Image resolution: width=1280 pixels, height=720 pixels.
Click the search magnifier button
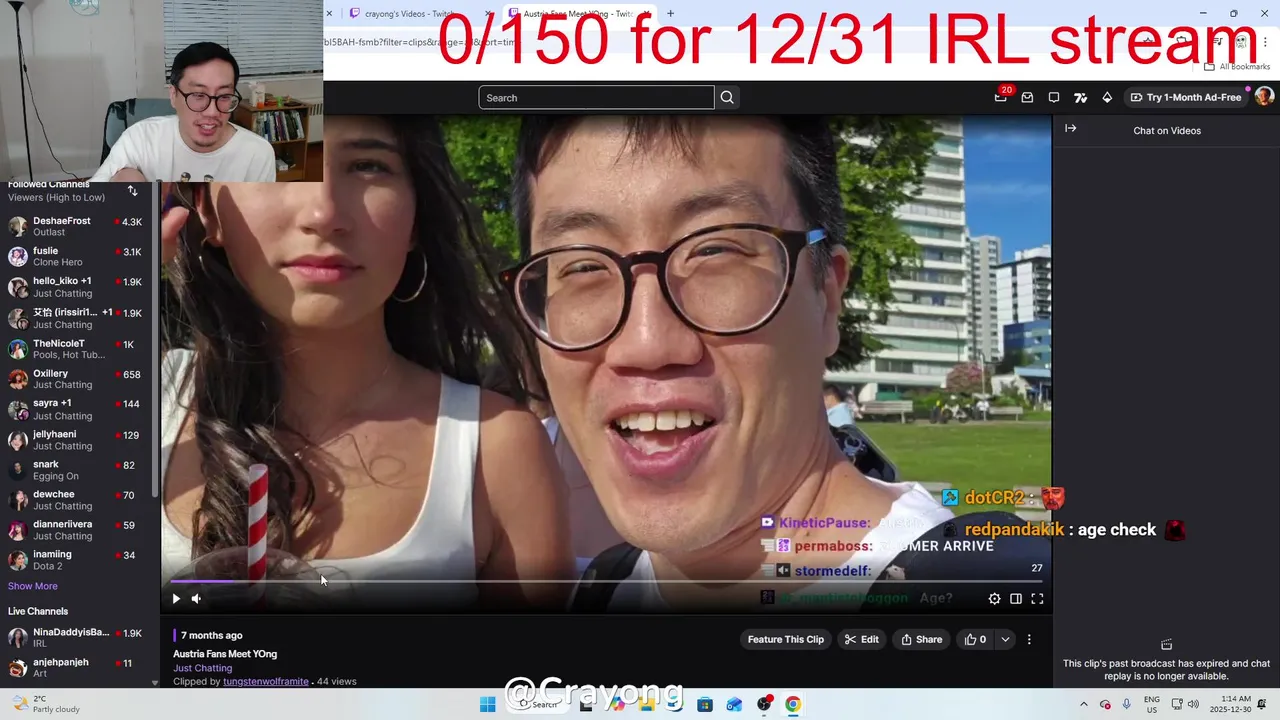pos(727,97)
